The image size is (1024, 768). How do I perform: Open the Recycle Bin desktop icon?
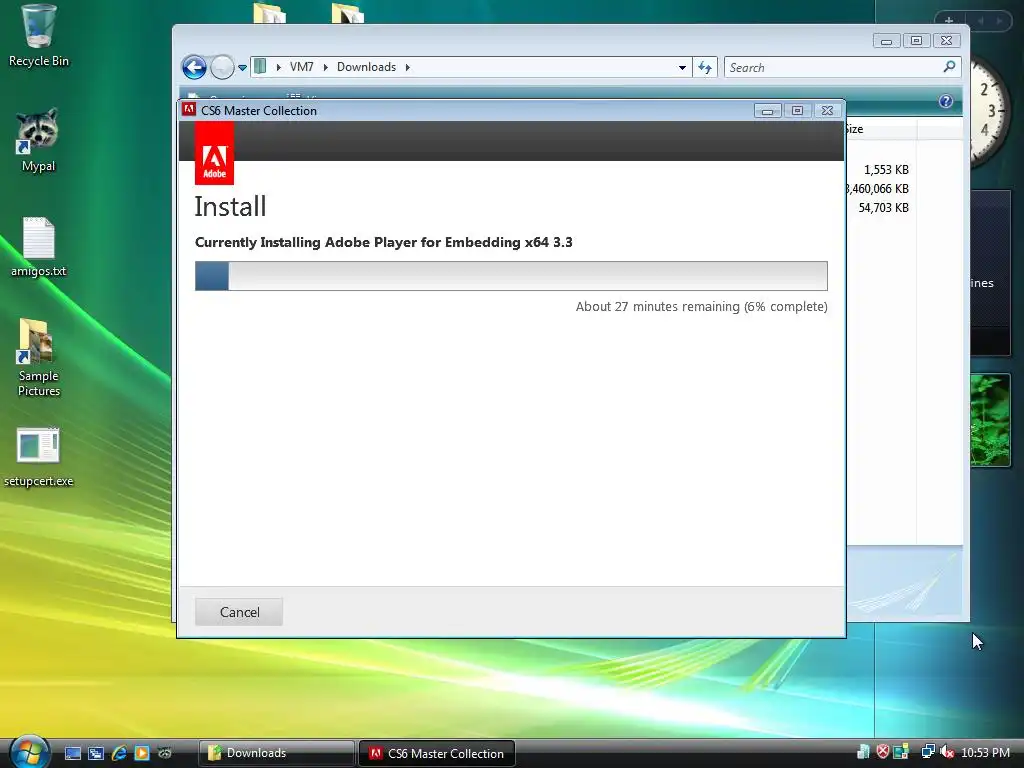[x=38, y=36]
